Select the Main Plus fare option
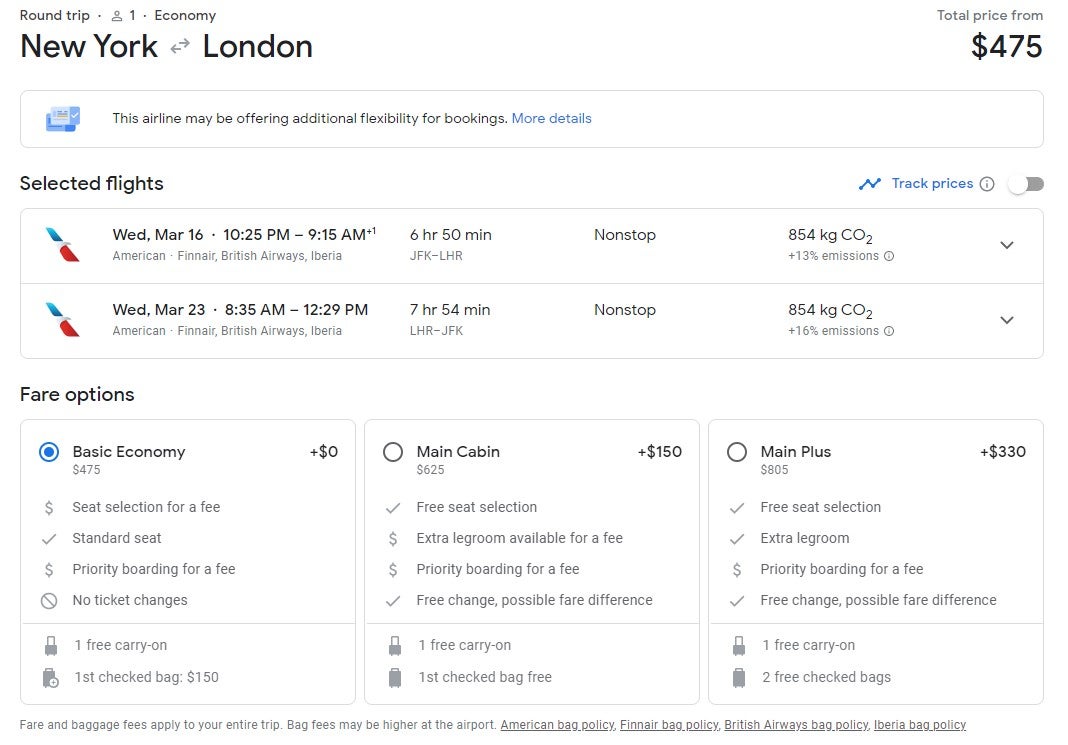Screen dimensions: 1068x745 point(737,452)
